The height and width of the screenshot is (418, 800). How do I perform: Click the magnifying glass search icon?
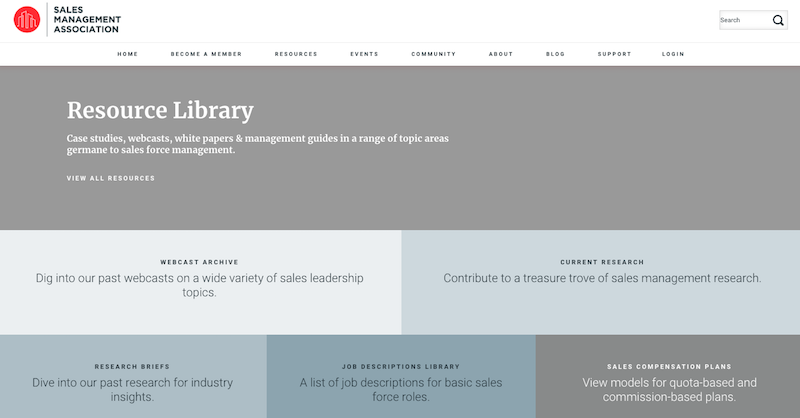(778, 20)
